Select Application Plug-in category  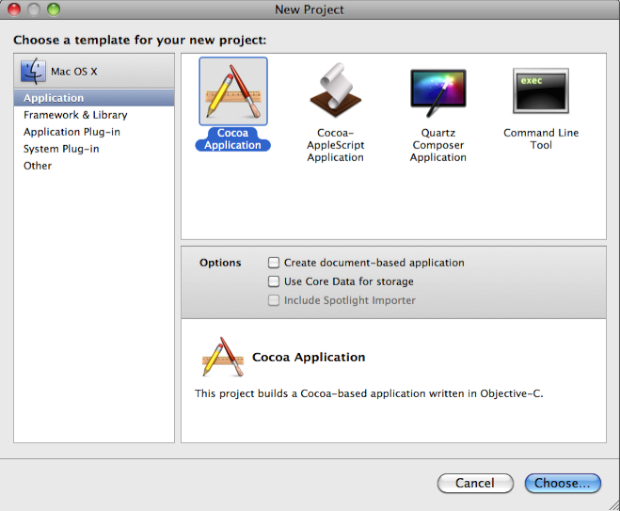[94, 132]
